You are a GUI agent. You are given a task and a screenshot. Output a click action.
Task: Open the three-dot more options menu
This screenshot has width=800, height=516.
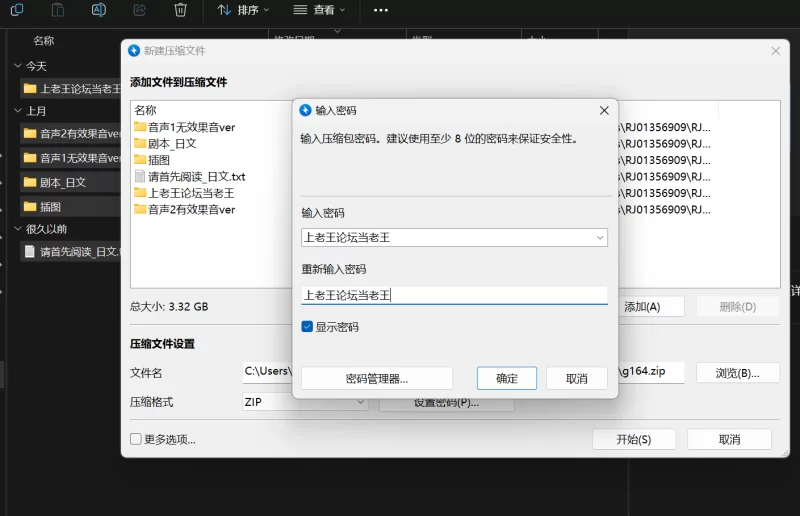pyautogui.click(x=380, y=10)
